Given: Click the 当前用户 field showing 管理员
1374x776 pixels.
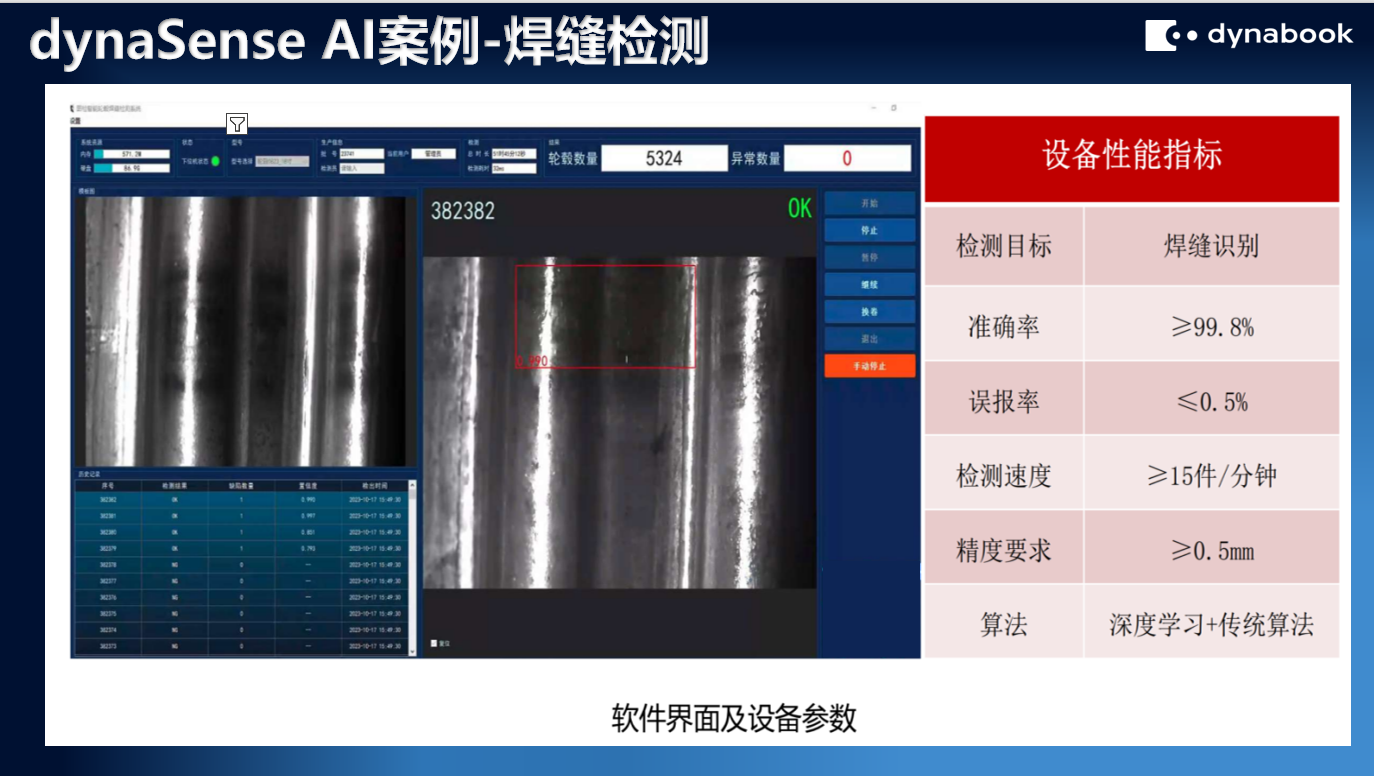Looking at the screenshot, I should pos(434,154).
